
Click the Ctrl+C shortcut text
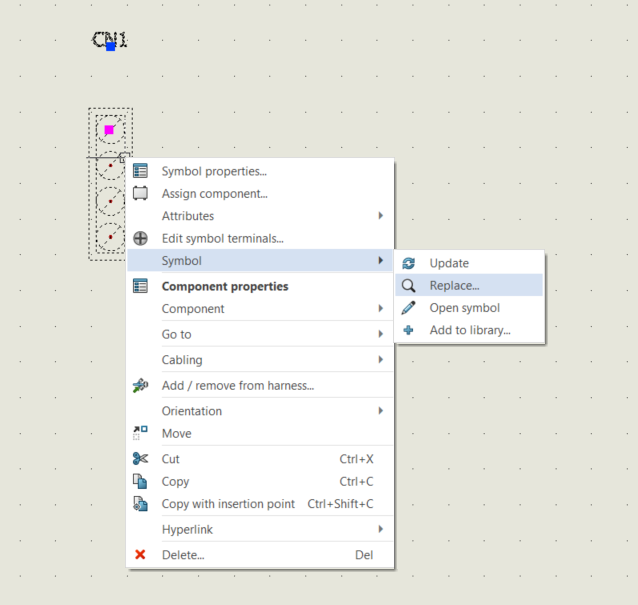[x=356, y=481]
